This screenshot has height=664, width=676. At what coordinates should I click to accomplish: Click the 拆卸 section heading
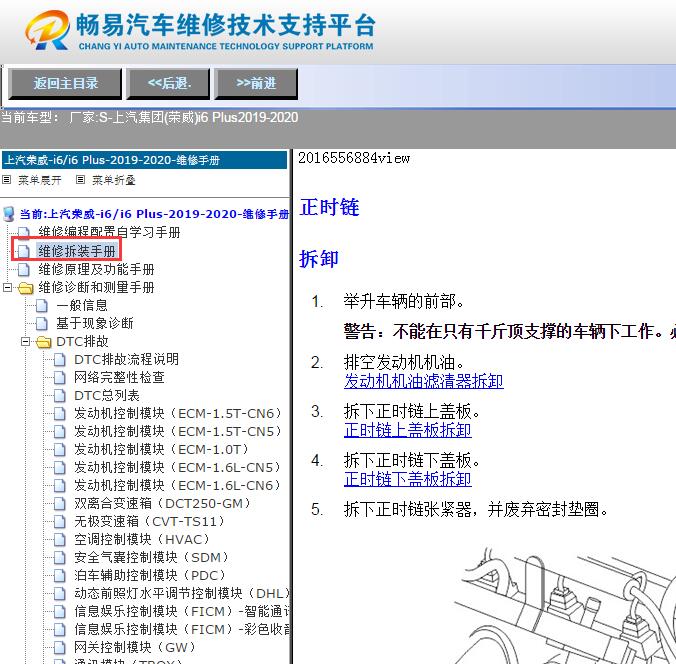pos(319,259)
